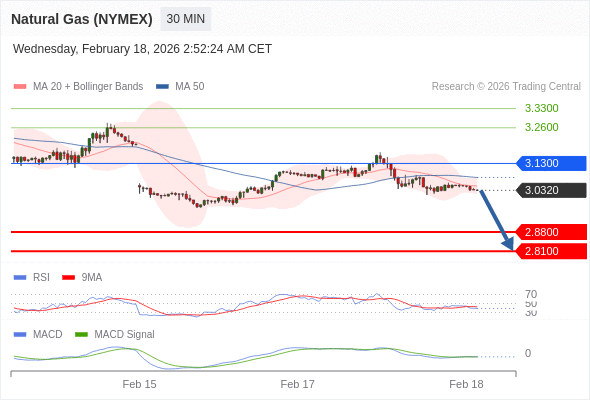
Task: Click the MACD legend swatch
Action: pos(20,335)
